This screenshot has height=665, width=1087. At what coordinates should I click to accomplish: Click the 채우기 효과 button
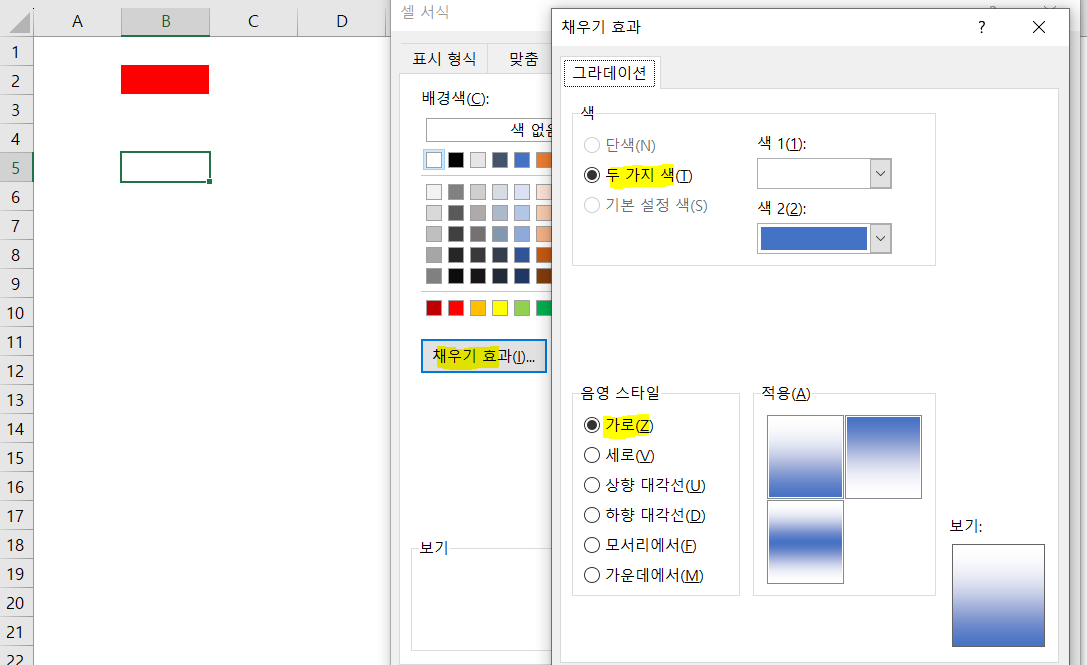coord(483,355)
